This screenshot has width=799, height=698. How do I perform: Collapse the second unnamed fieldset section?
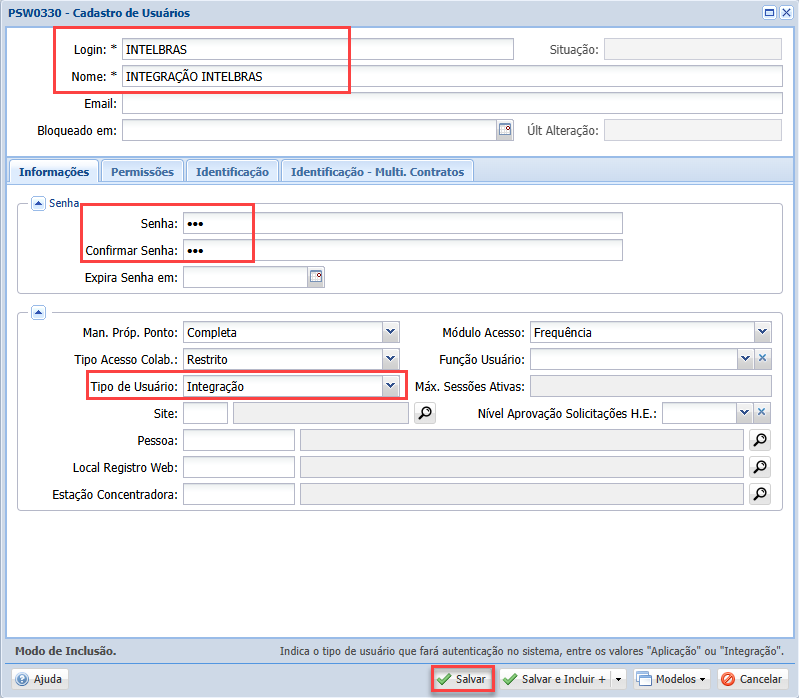pyautogui.click(x=38, y=312)
